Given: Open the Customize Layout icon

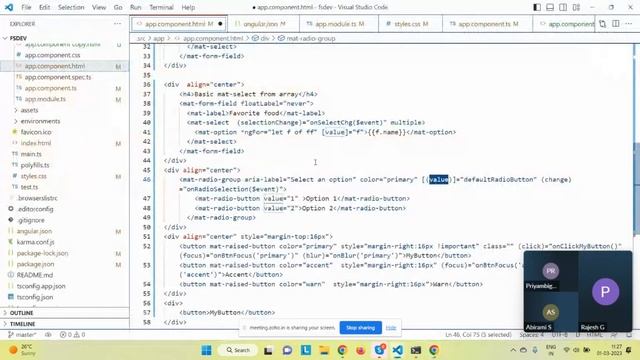Looking at the screenshot, I should pos(576,7).
